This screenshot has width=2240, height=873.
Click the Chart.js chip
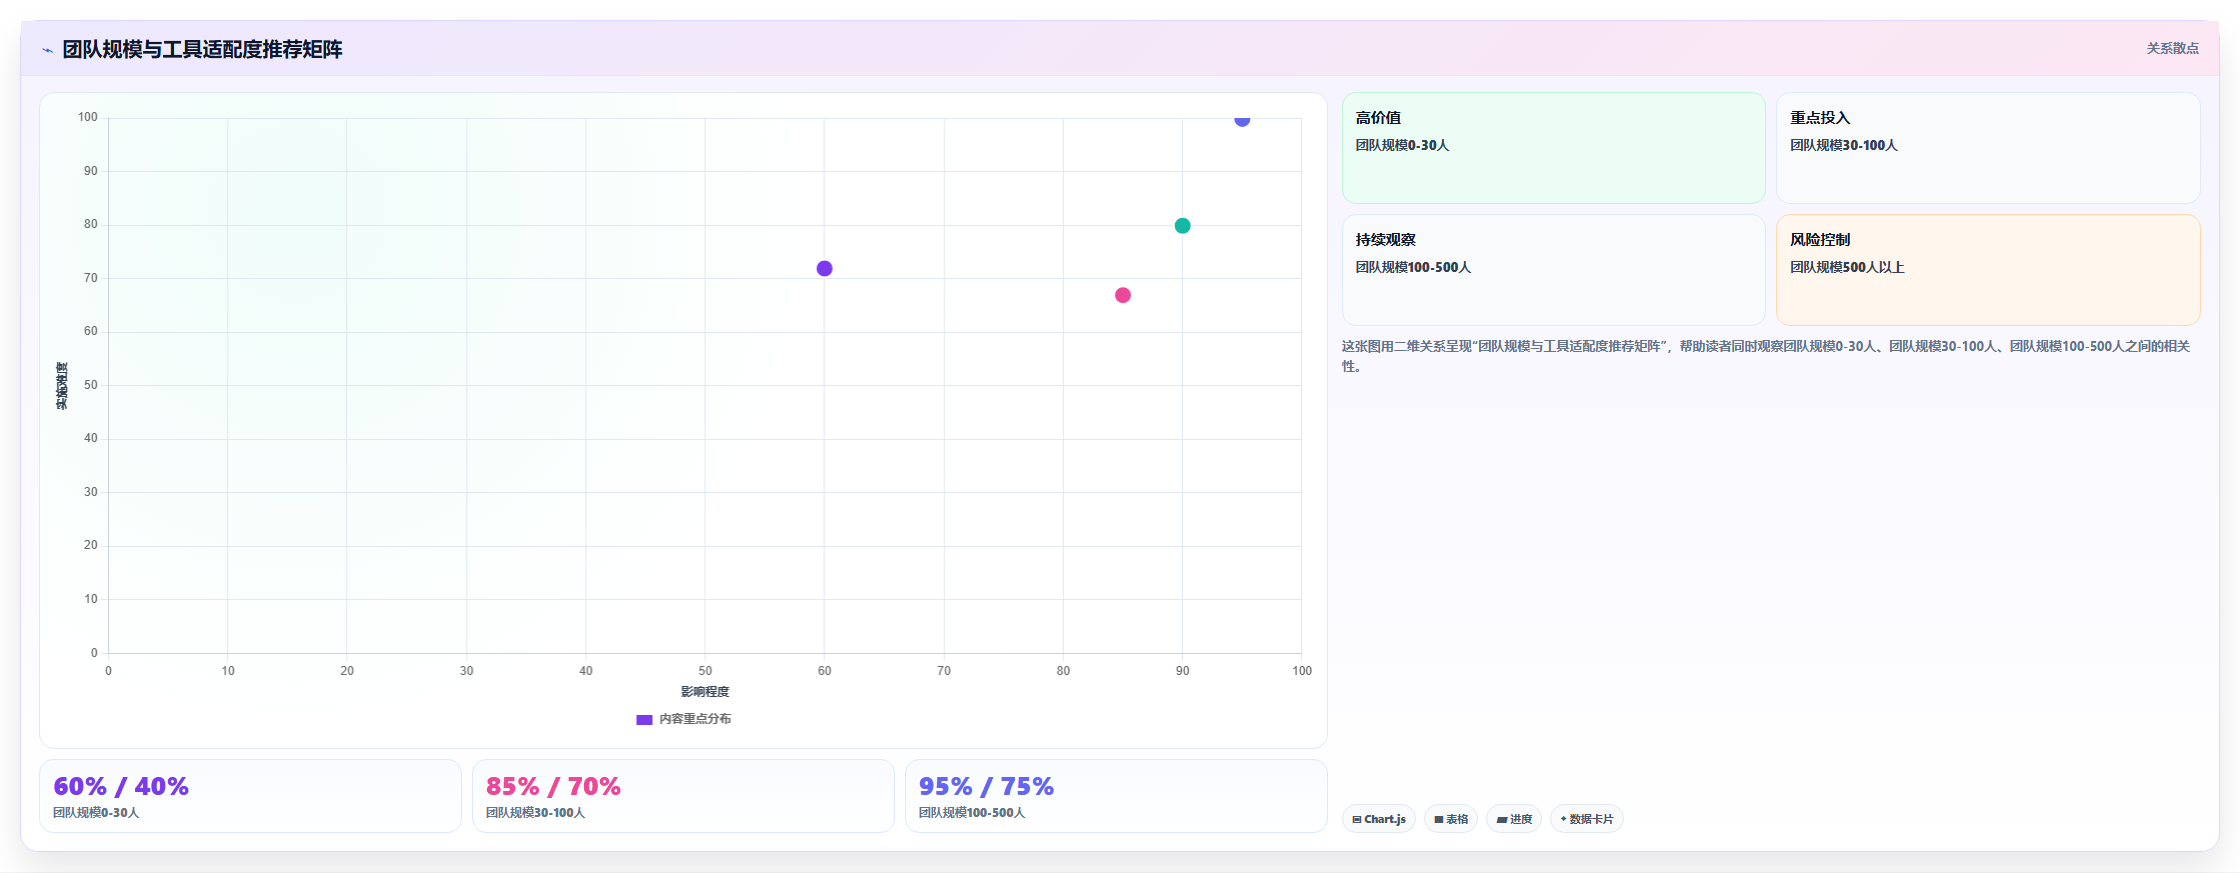click(1378, 819)
